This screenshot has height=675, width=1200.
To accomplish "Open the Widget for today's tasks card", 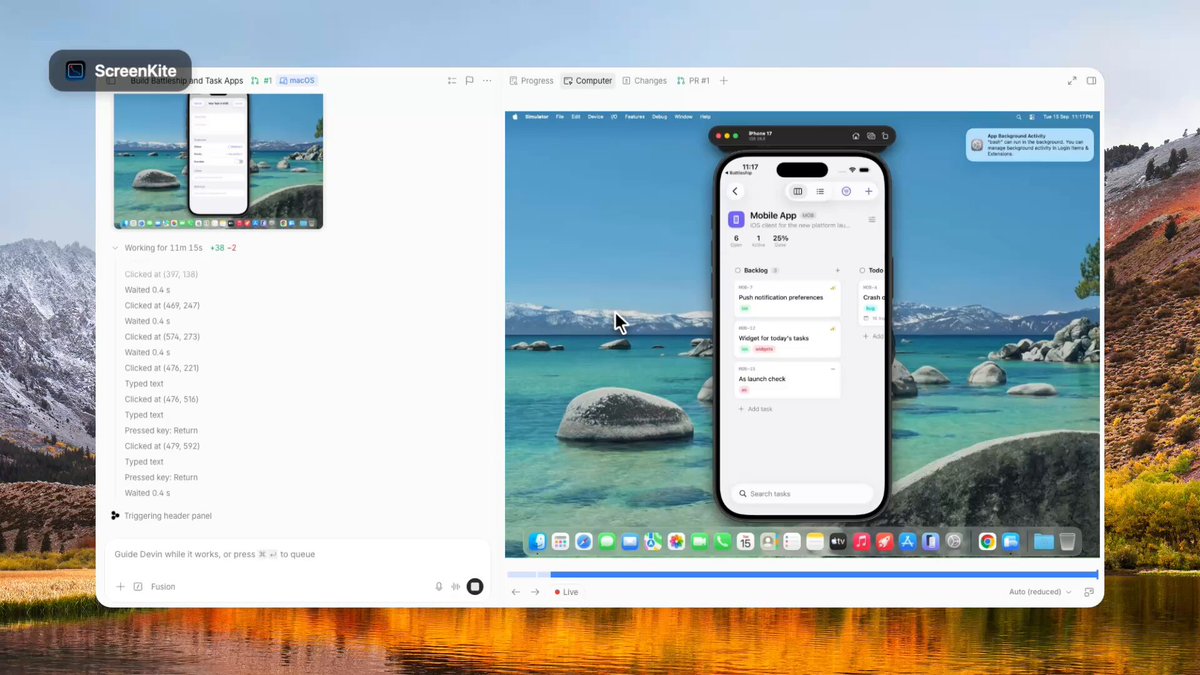I will pos(787,338).
